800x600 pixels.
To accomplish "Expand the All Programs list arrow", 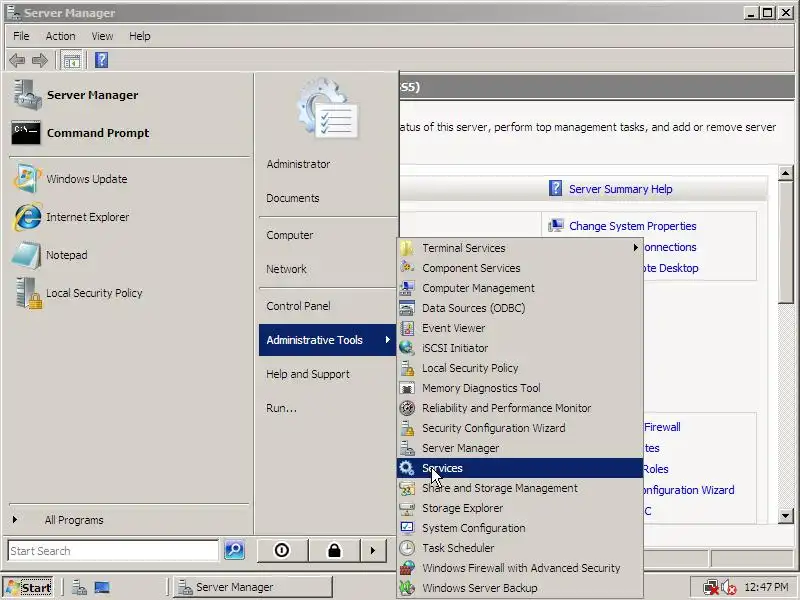I will [x=15, y=519].
